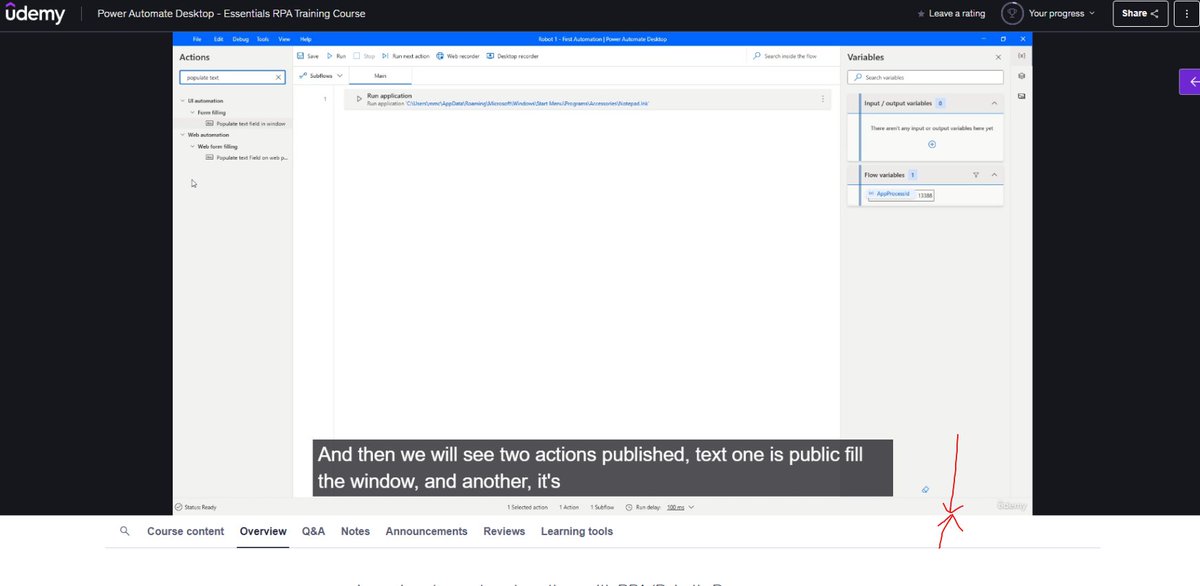Viewport: 1200px width, 586px height.
Task: Open the Reviews tab
Action: coord(504,531)
